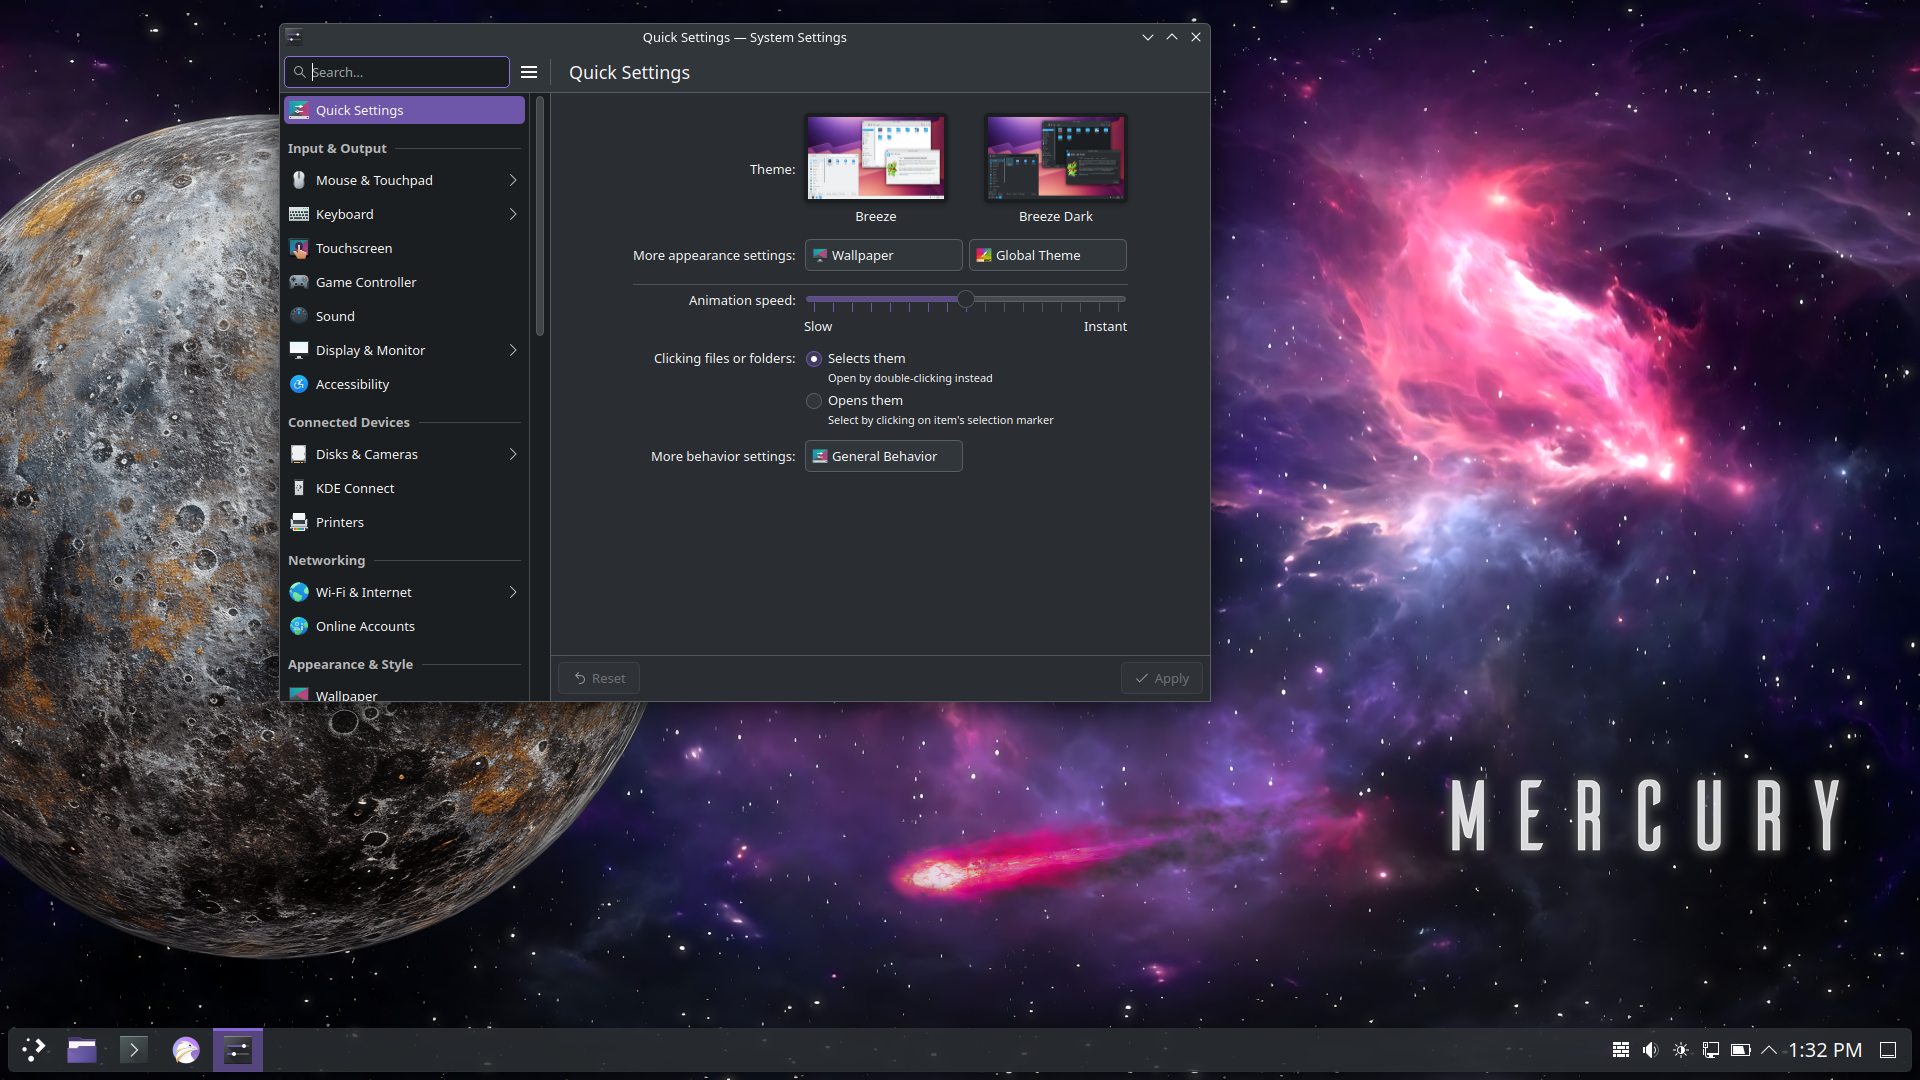The width and height of the screenshot is (1920, 1080).
Task: Click the Sound sidebar icon
Action: click(x=299, y=316)
